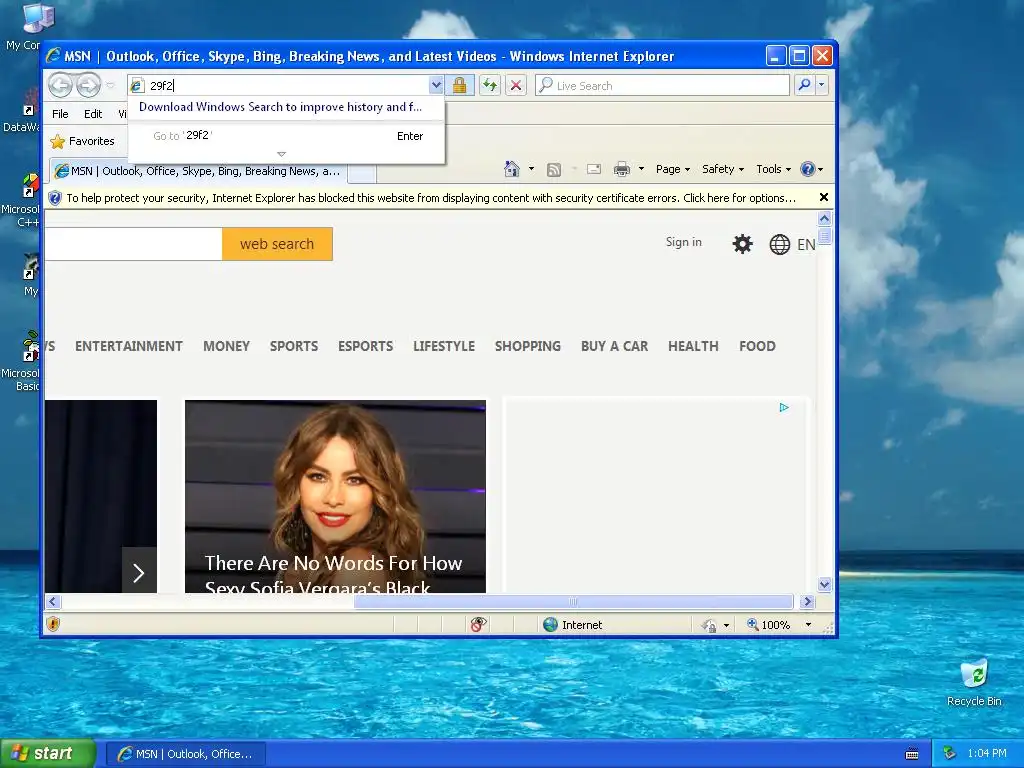Image resolution: width=1024 pixels, height=768 pixels.
Task: Open search provider options dropdown
Action: pos(822,85)
